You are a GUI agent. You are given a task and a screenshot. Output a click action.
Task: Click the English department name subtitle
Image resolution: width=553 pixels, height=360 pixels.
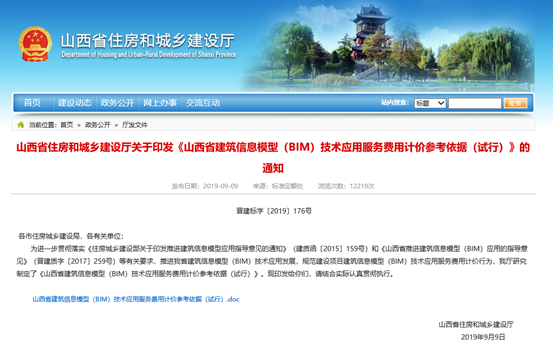point(149,55)
